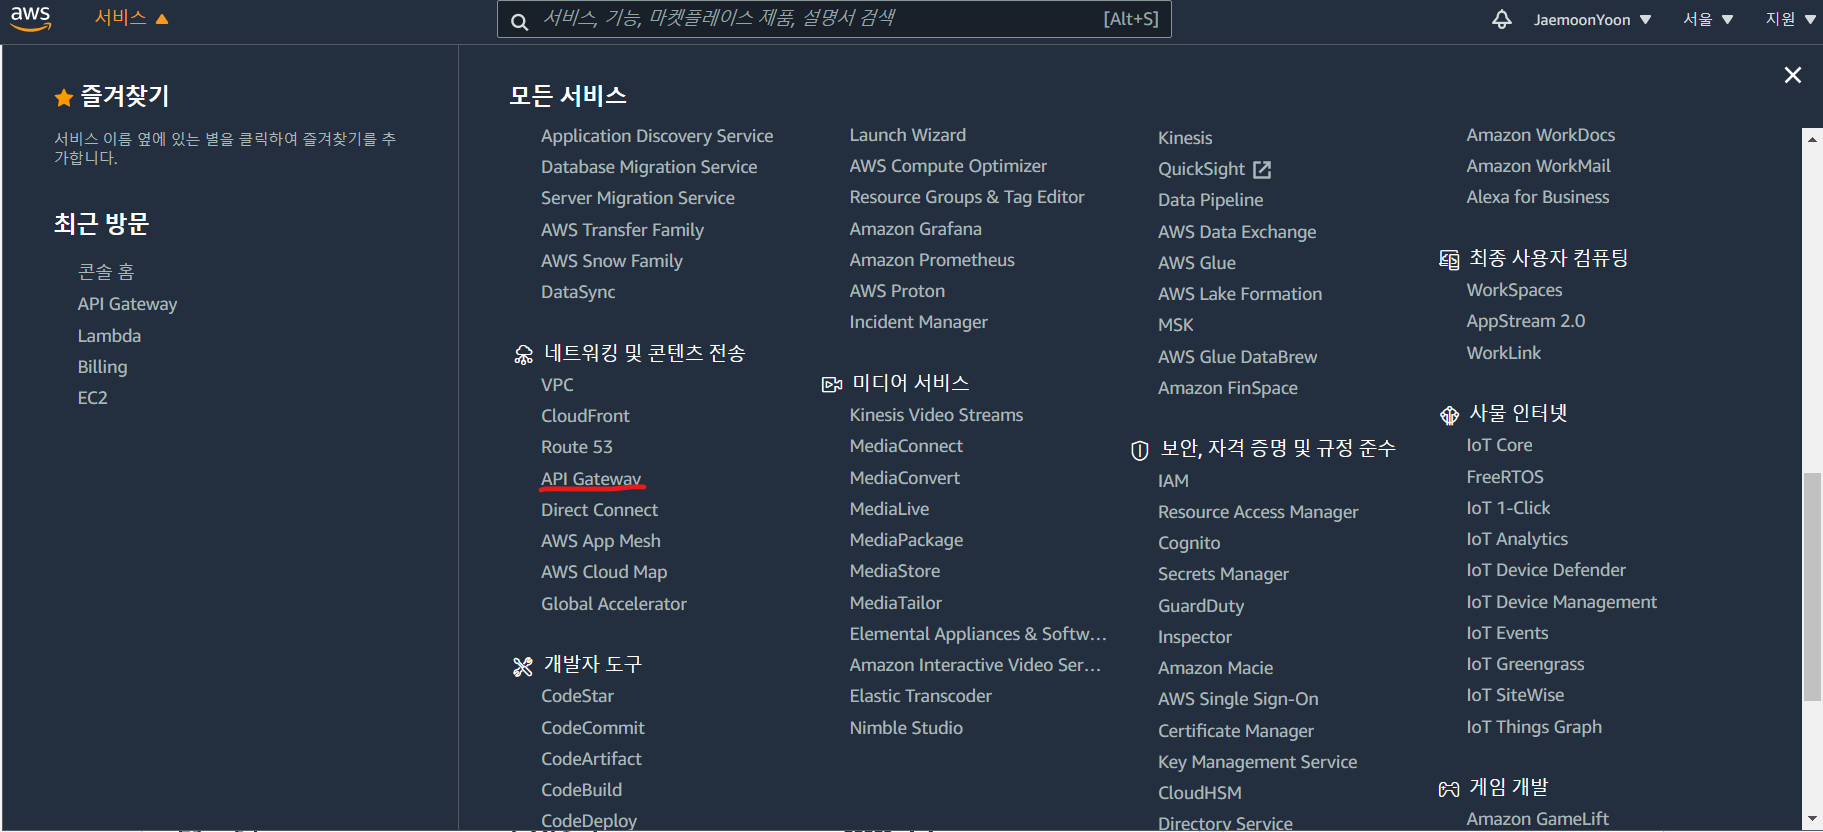Open the 지원 support dropdown

pyautogui.click(x=1790, y=19)
